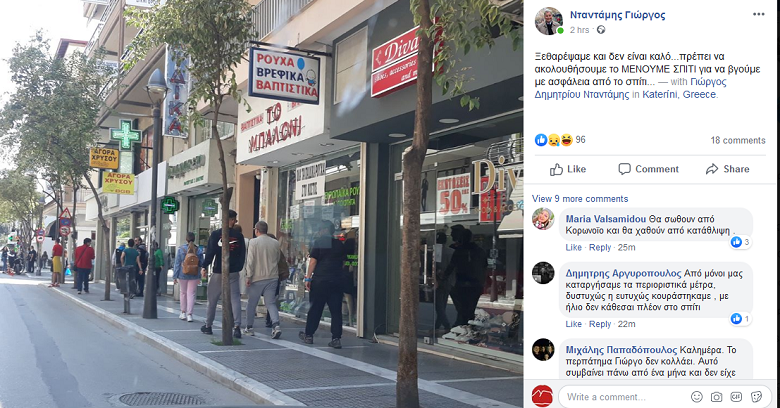This screenshot has width=780, height=408.
Task: Open the sticker picker icon
Action: [x=756, y=397]
